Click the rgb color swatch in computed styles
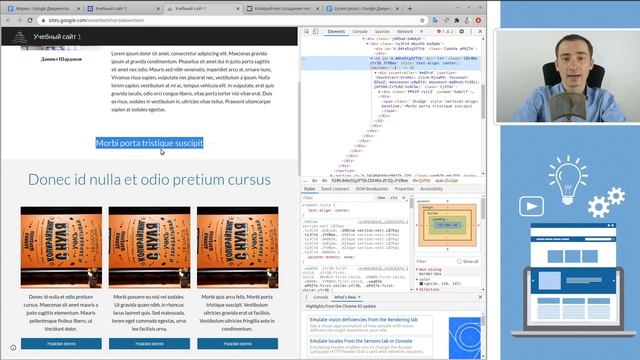Image resolution: width=640 pixels, height=360 pixels. [x=422, y=284]
